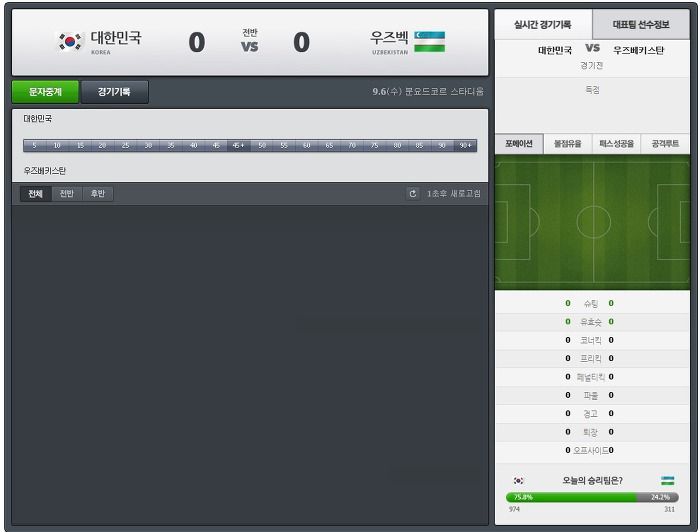This screenshot has height=532, width=700.
Task: Show the 공격루트 tab
Action: [665, 144]
